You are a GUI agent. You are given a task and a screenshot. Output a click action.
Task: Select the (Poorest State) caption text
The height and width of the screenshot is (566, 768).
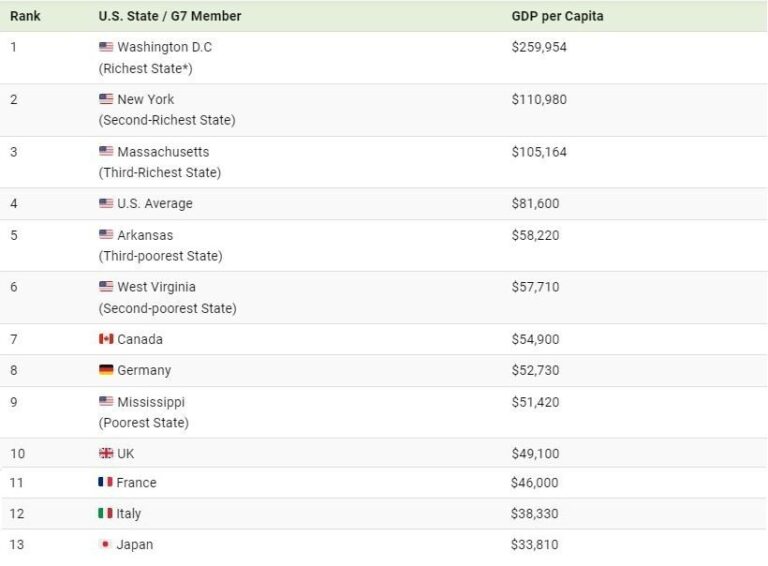[144, 423]
